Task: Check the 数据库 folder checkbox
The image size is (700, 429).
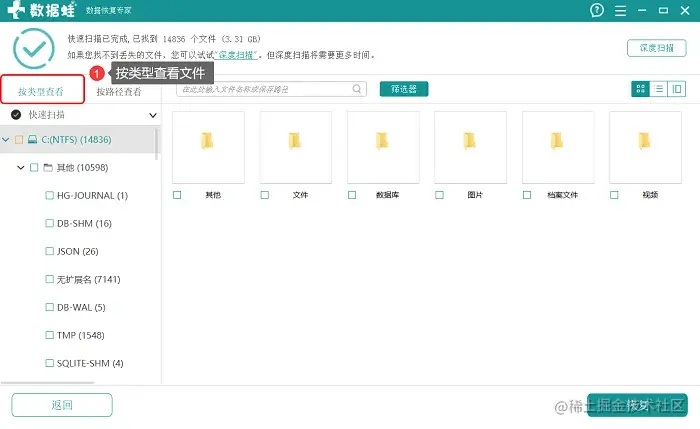Action: click(352, 195)
